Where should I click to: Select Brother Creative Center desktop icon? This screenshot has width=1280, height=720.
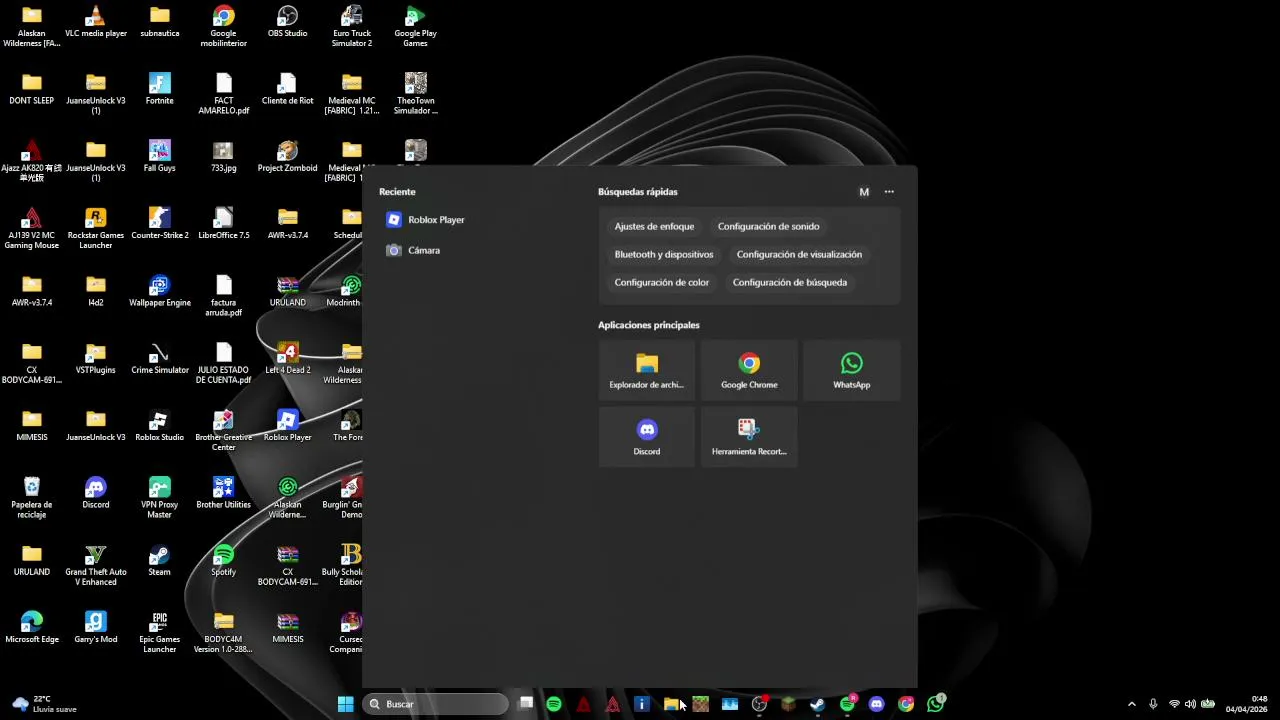point(224,431)
